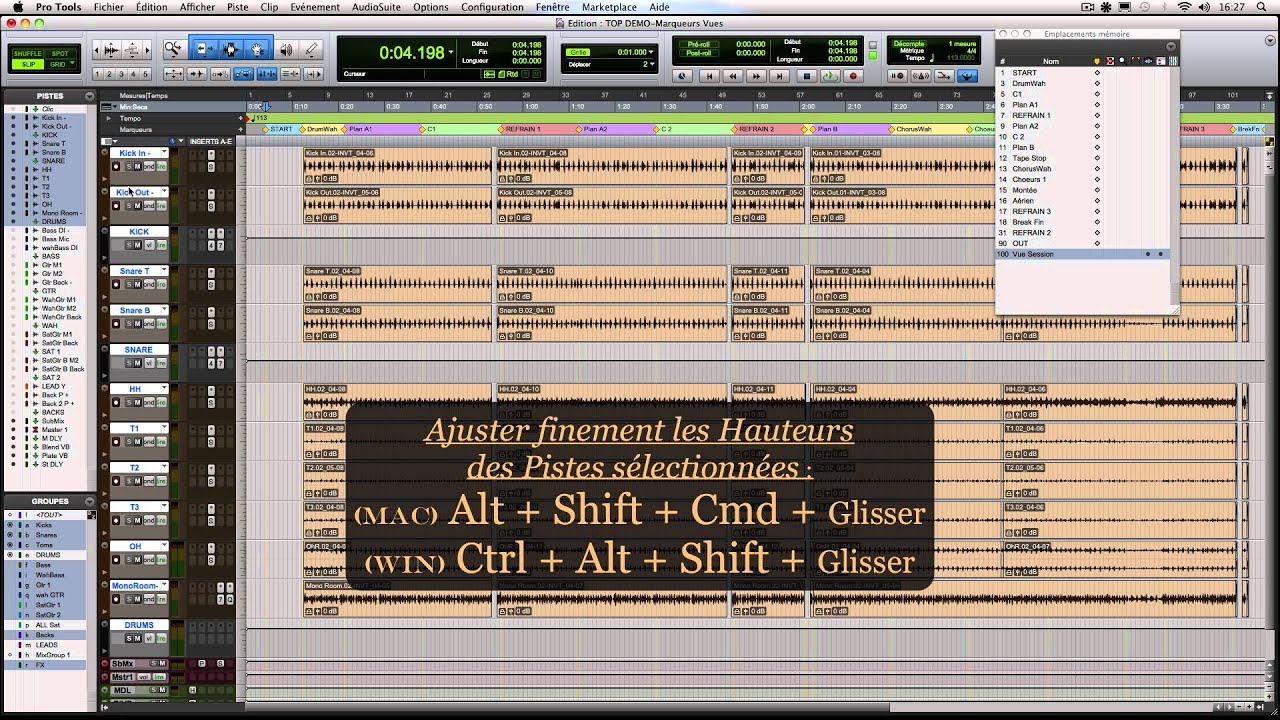This screenshot has height=720, width=1280.
Task: Click Return to Zero transport button
Action: coord(709,76)
